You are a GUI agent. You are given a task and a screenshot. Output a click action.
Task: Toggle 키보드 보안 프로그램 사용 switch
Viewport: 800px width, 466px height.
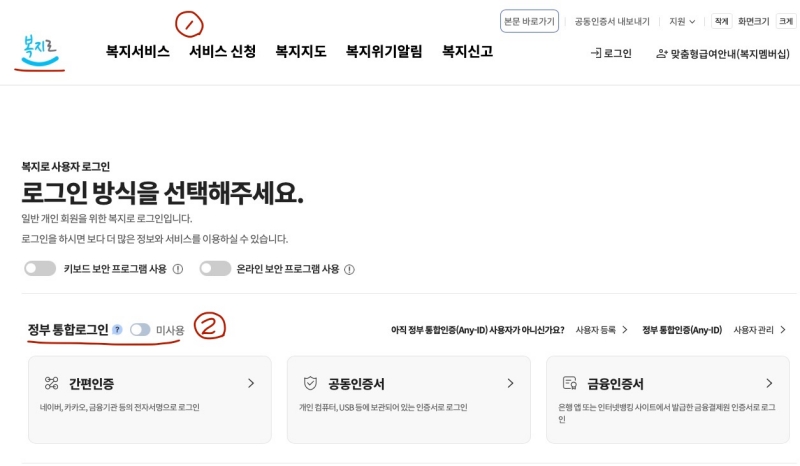point(40,268)
